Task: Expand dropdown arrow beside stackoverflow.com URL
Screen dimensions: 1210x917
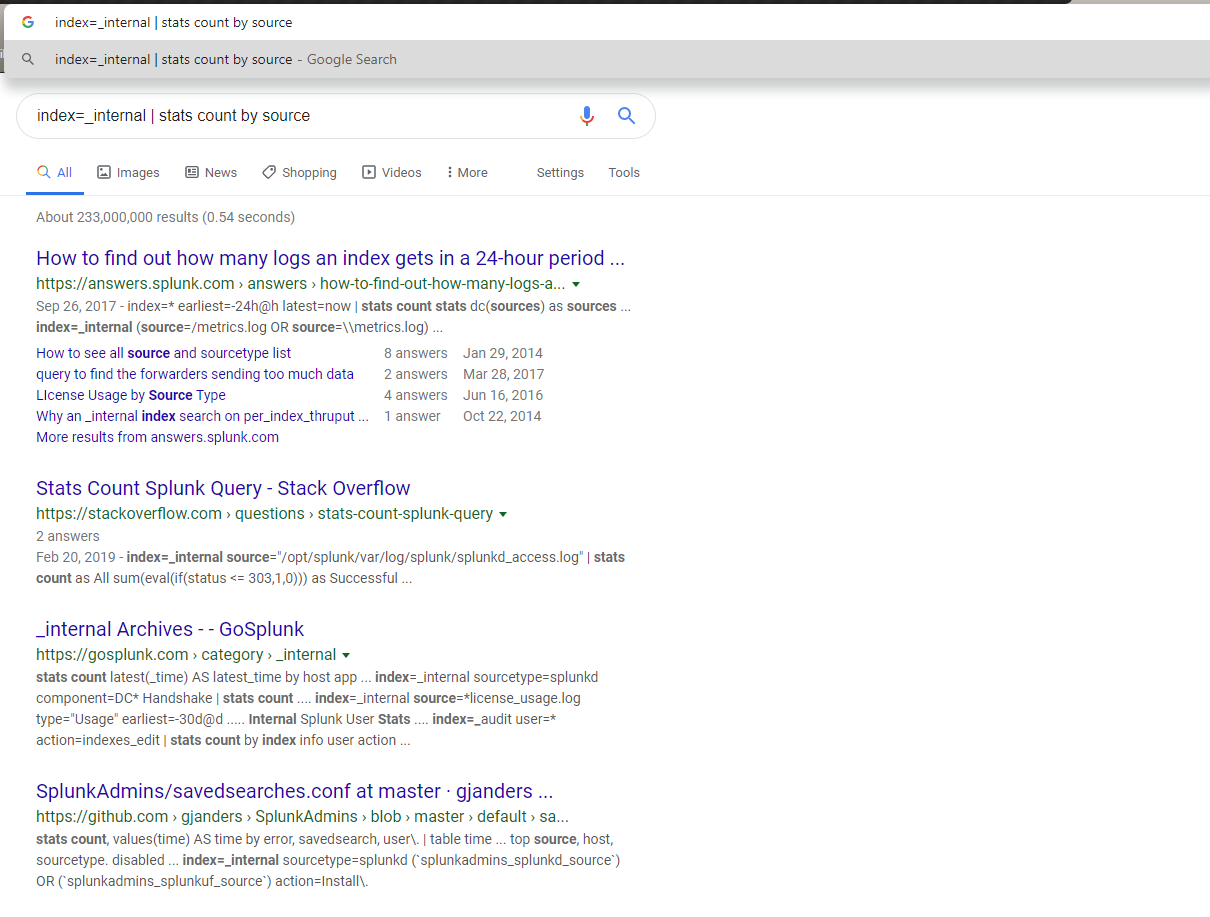Action: pos(503,514)
